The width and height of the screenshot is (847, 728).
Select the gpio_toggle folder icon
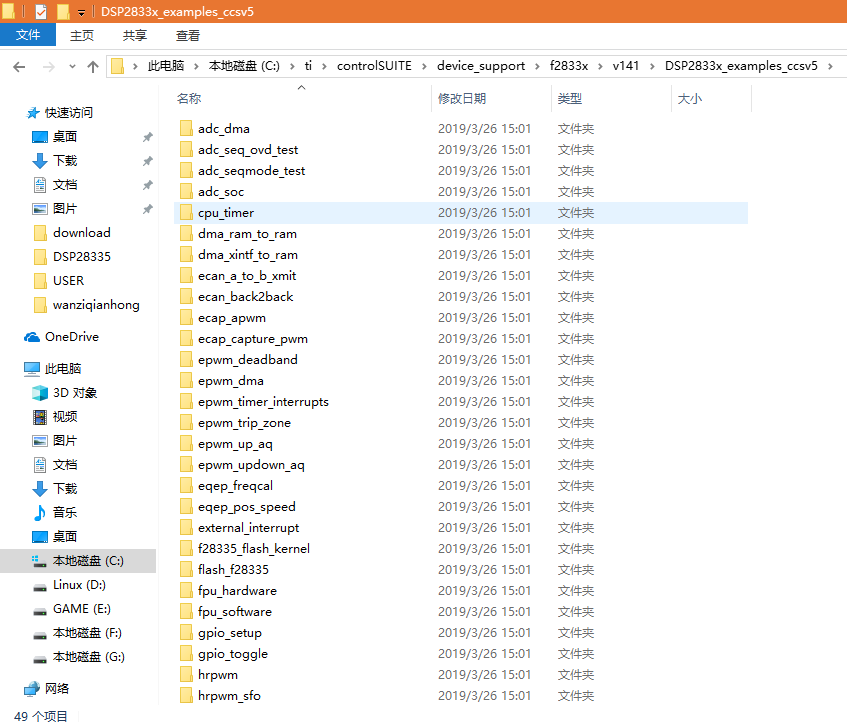pos(186,653)
